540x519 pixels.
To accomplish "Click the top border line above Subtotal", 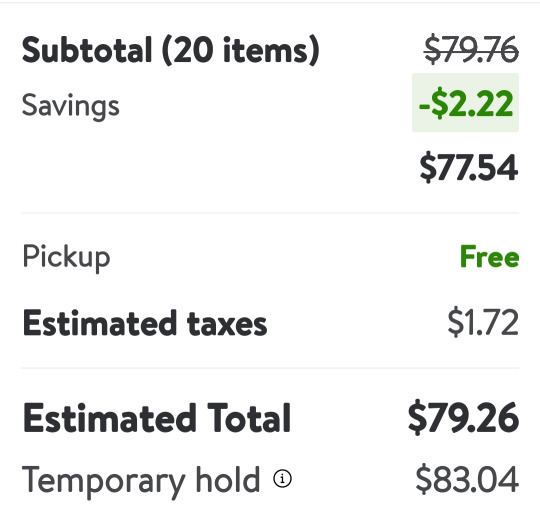I will 270,2.
